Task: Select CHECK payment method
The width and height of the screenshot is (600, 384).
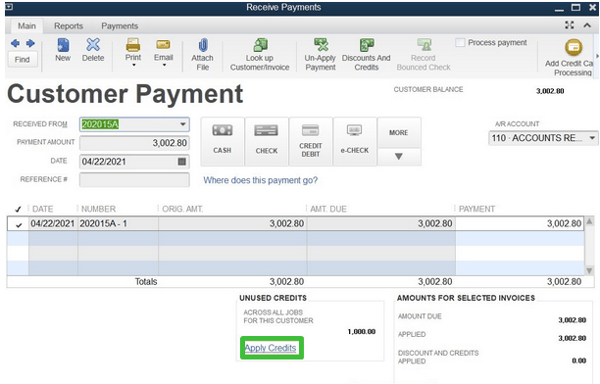Action: pyautogui.click(x=266, y=142)
